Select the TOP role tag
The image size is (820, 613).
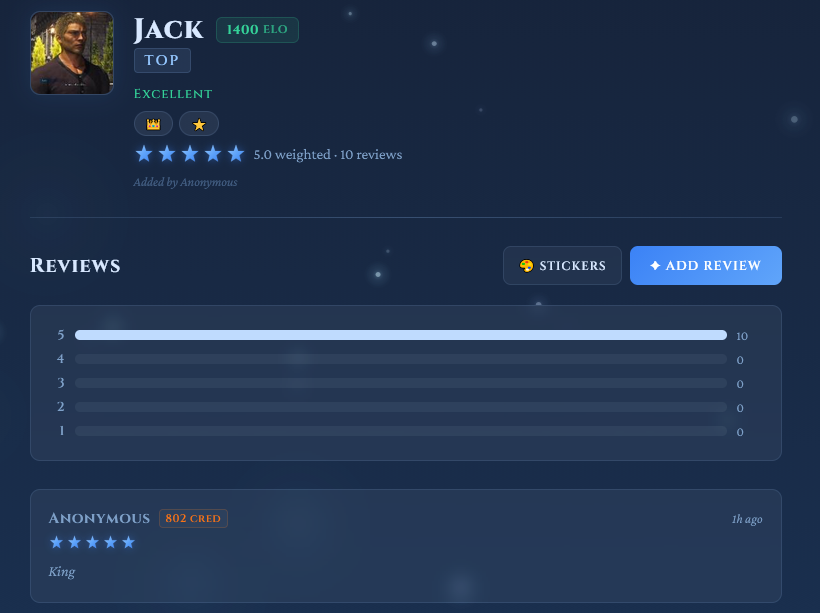(162, 60)
